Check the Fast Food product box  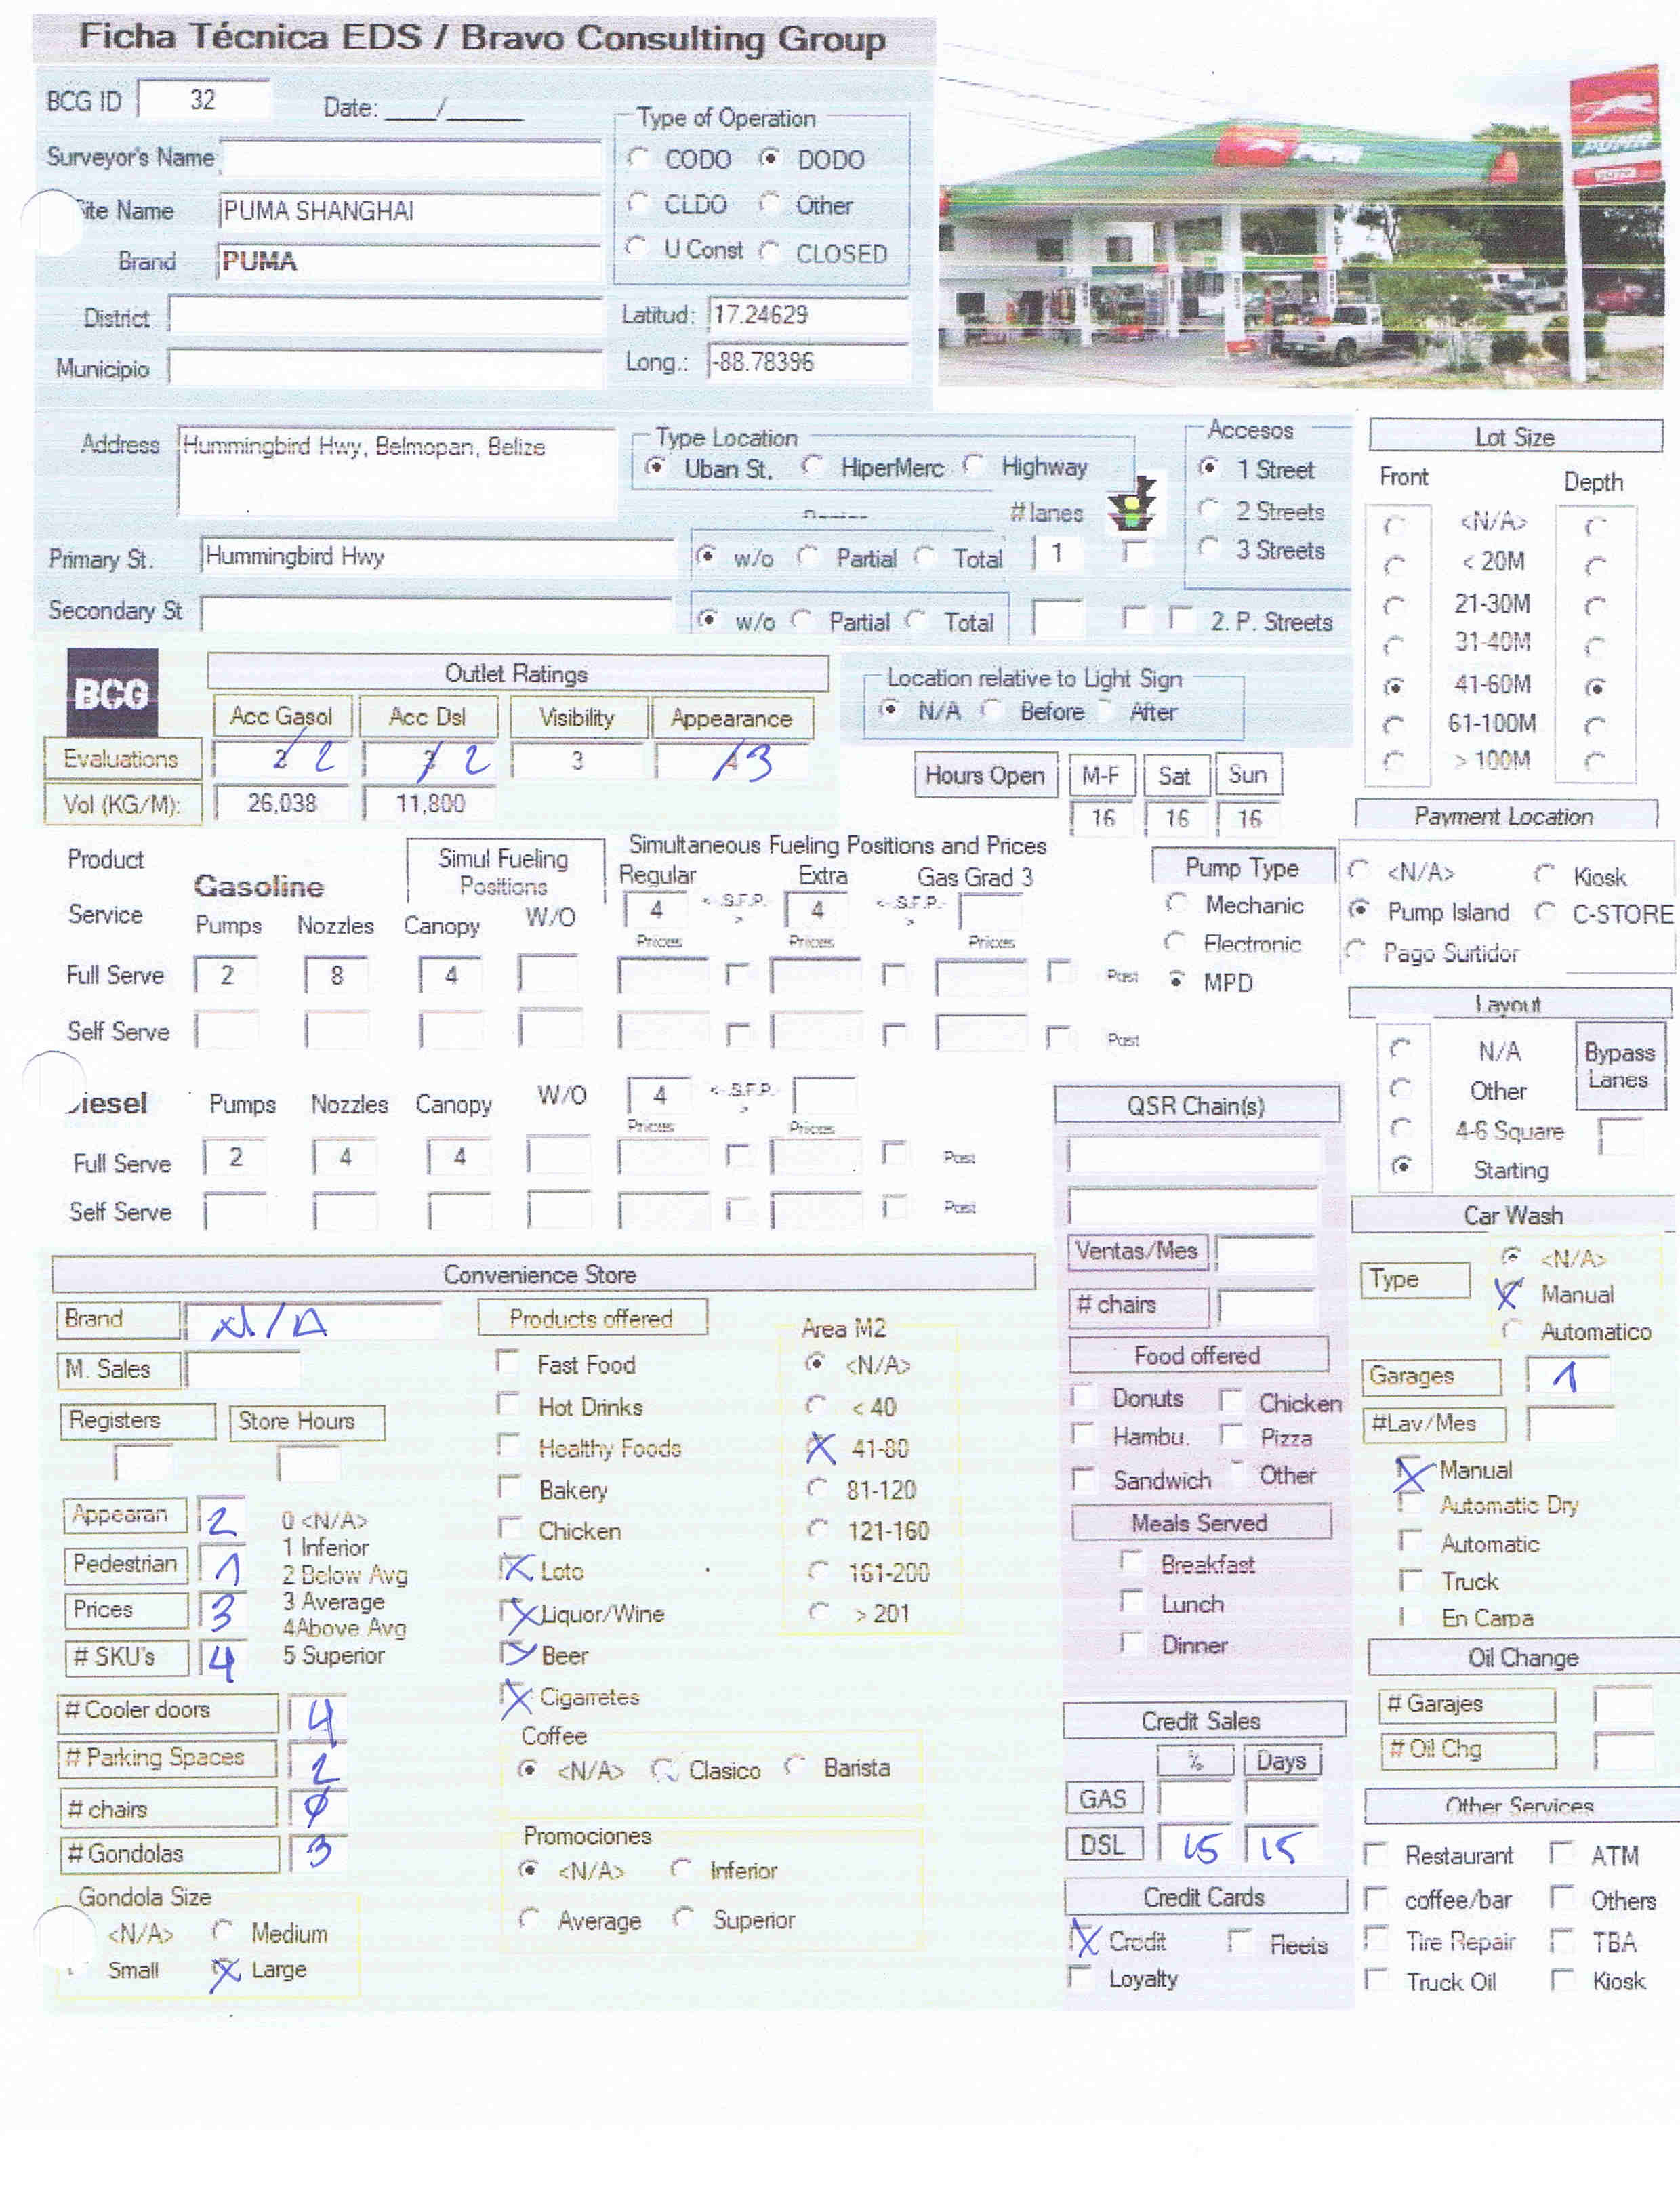pyautogui.click(x=508, y=1362)
